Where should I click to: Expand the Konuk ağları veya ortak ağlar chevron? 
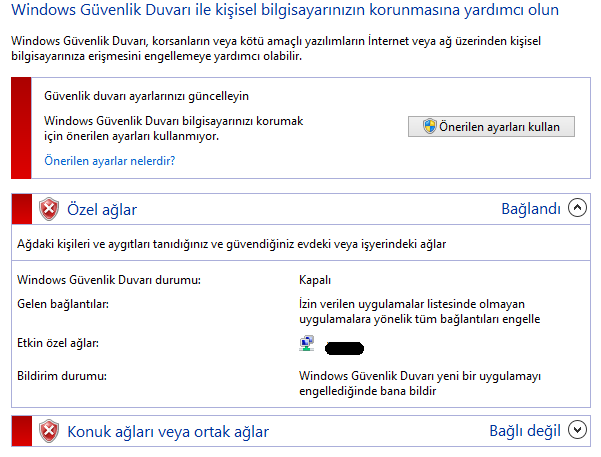pos(576,431)
